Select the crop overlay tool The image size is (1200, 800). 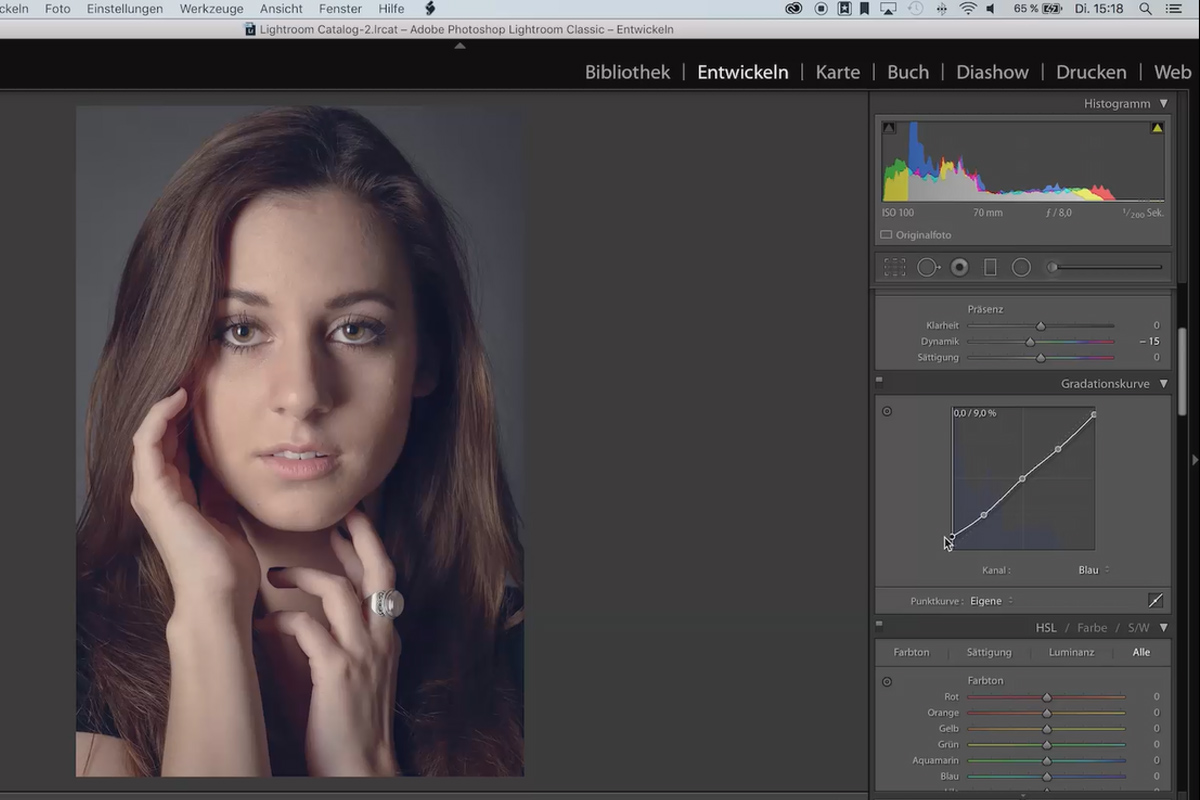(895, 267)
